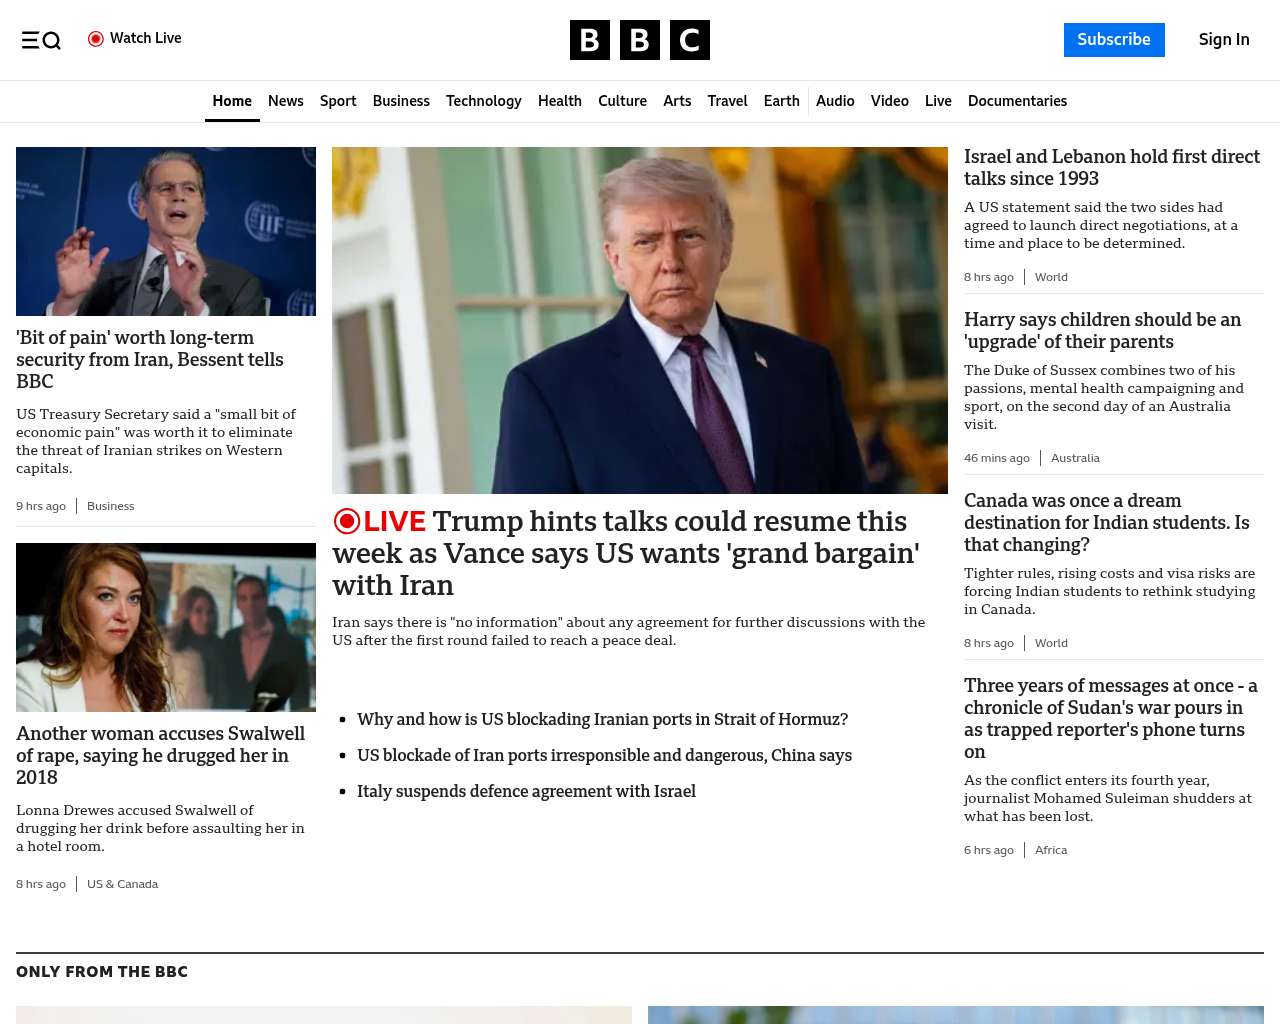Open the Earth section
The height and width of the screenshot is (1024, 1280).
click(x=782, y=101)
